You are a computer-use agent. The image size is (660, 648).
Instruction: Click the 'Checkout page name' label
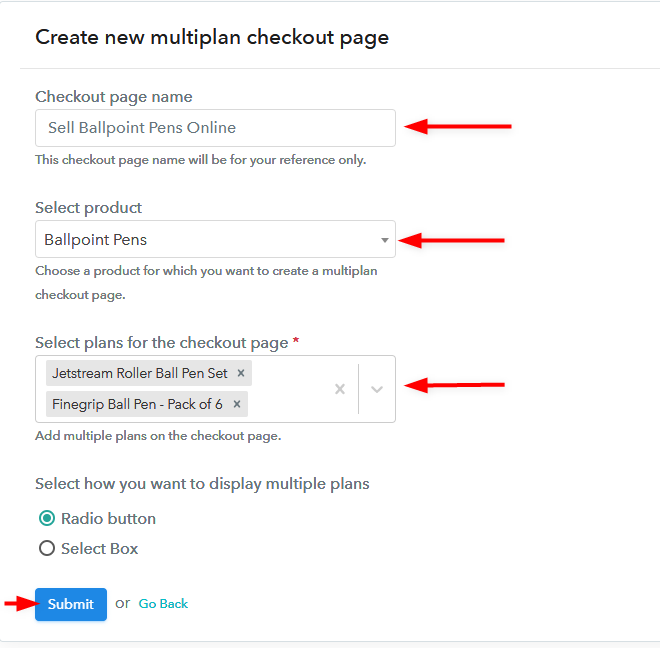click(x=114, y=97)
